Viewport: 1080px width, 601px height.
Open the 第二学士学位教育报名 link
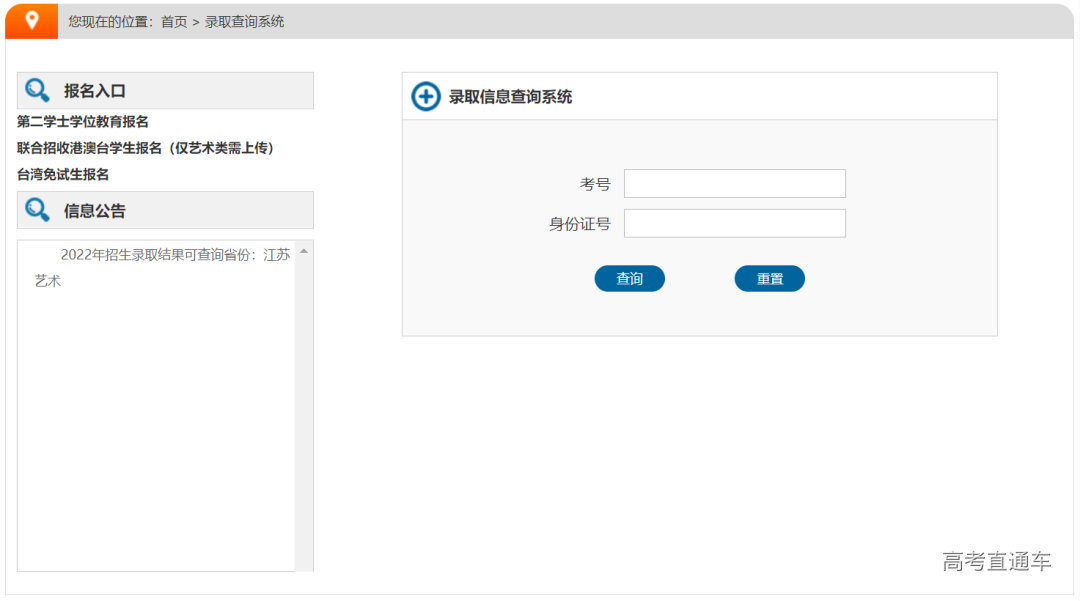(x=83, y=122)
